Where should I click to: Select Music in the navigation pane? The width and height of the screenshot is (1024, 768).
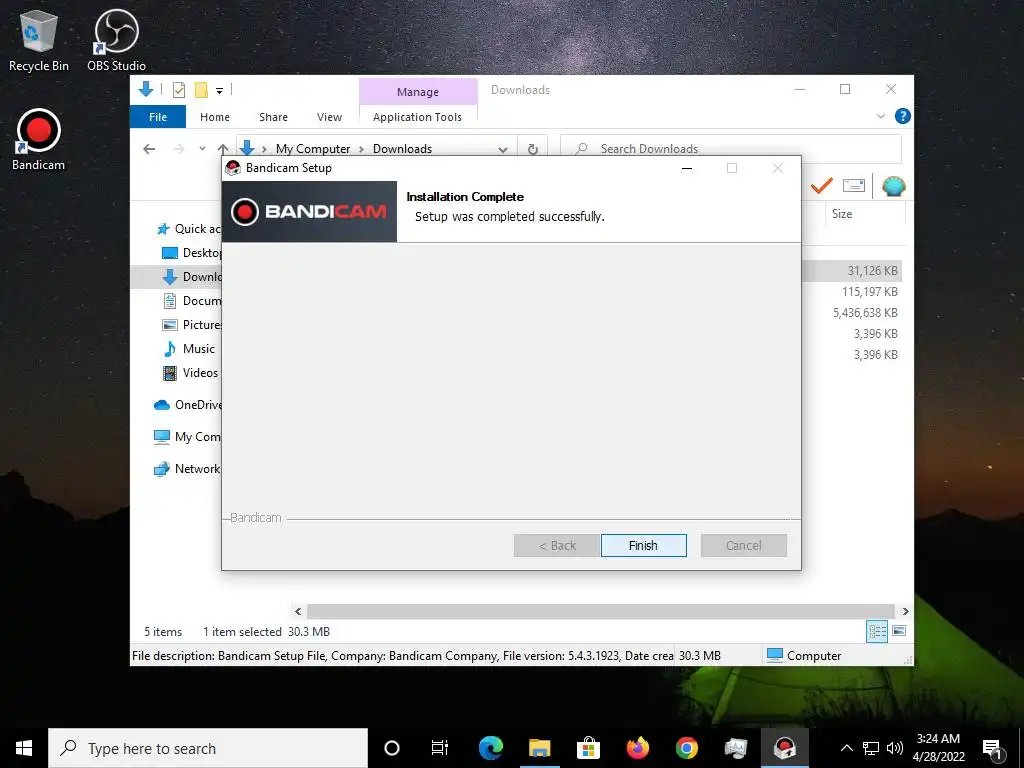click(189, 349)
